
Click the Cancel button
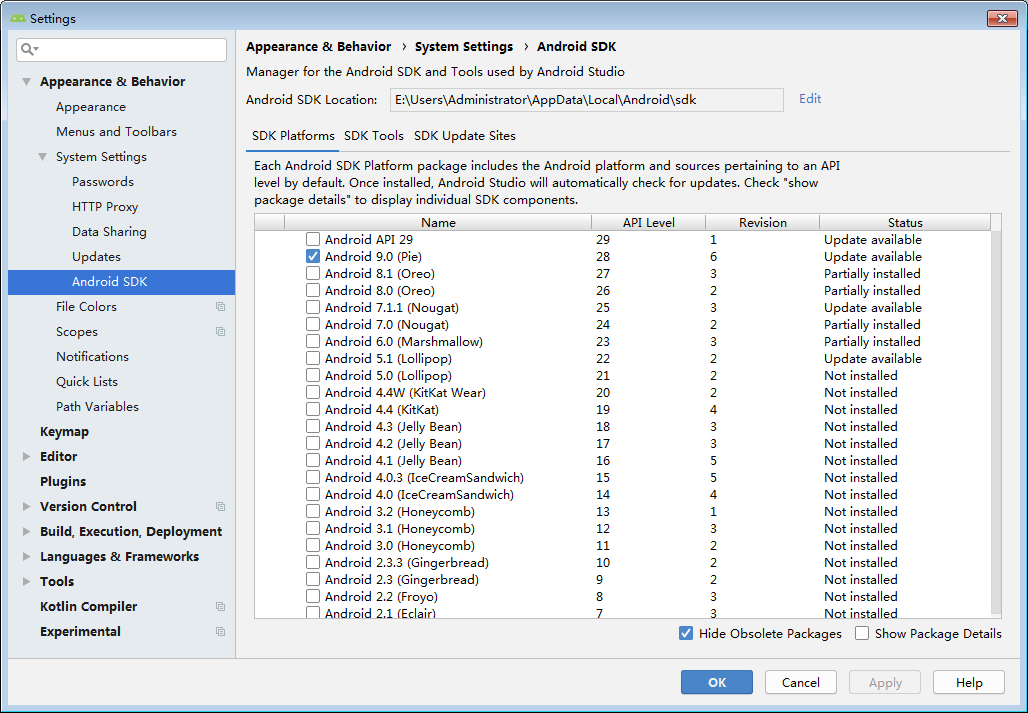point(801,682)
